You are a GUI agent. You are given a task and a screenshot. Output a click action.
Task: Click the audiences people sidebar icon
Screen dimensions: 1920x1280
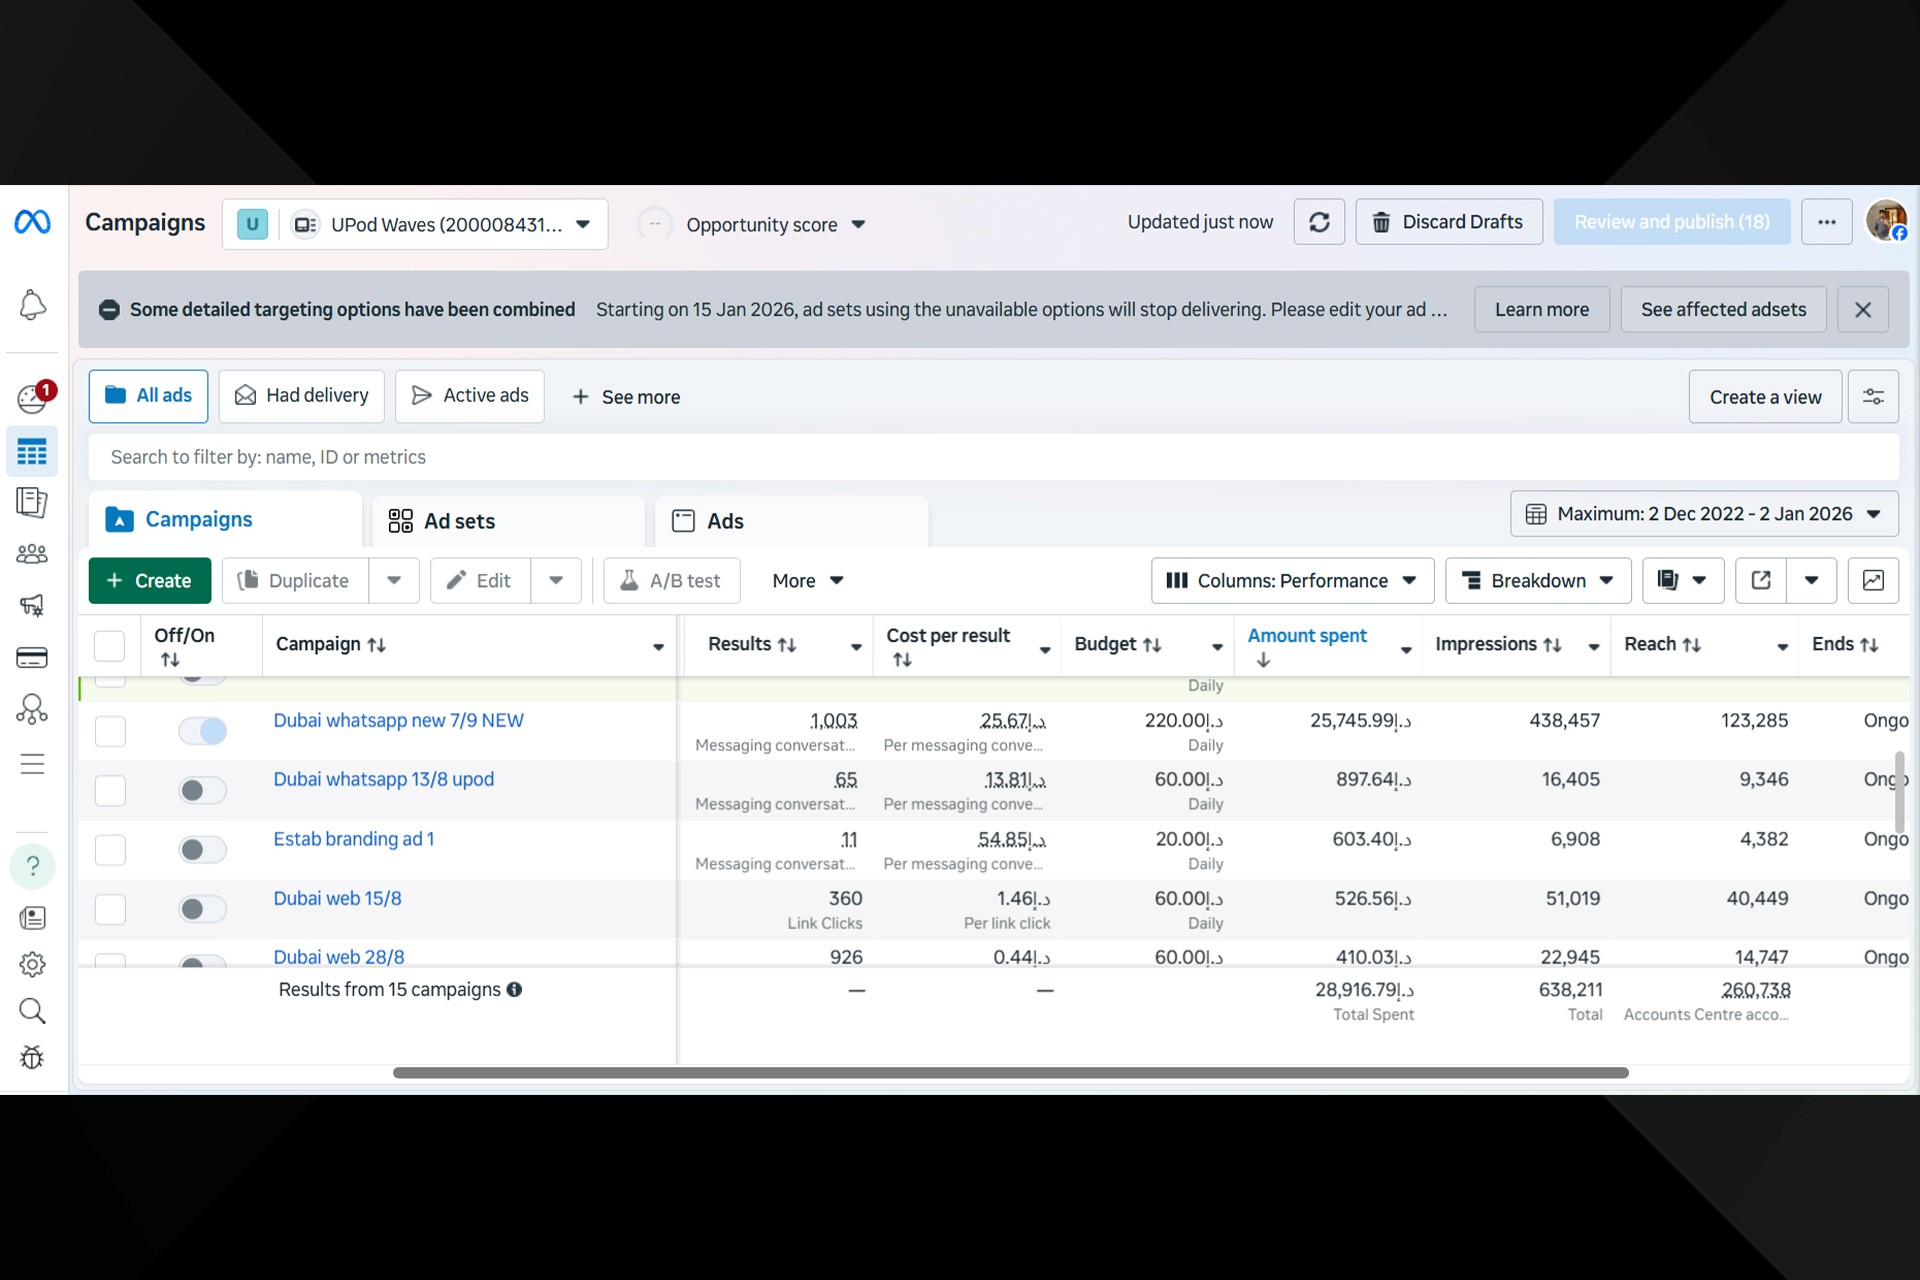click(32, 553)
